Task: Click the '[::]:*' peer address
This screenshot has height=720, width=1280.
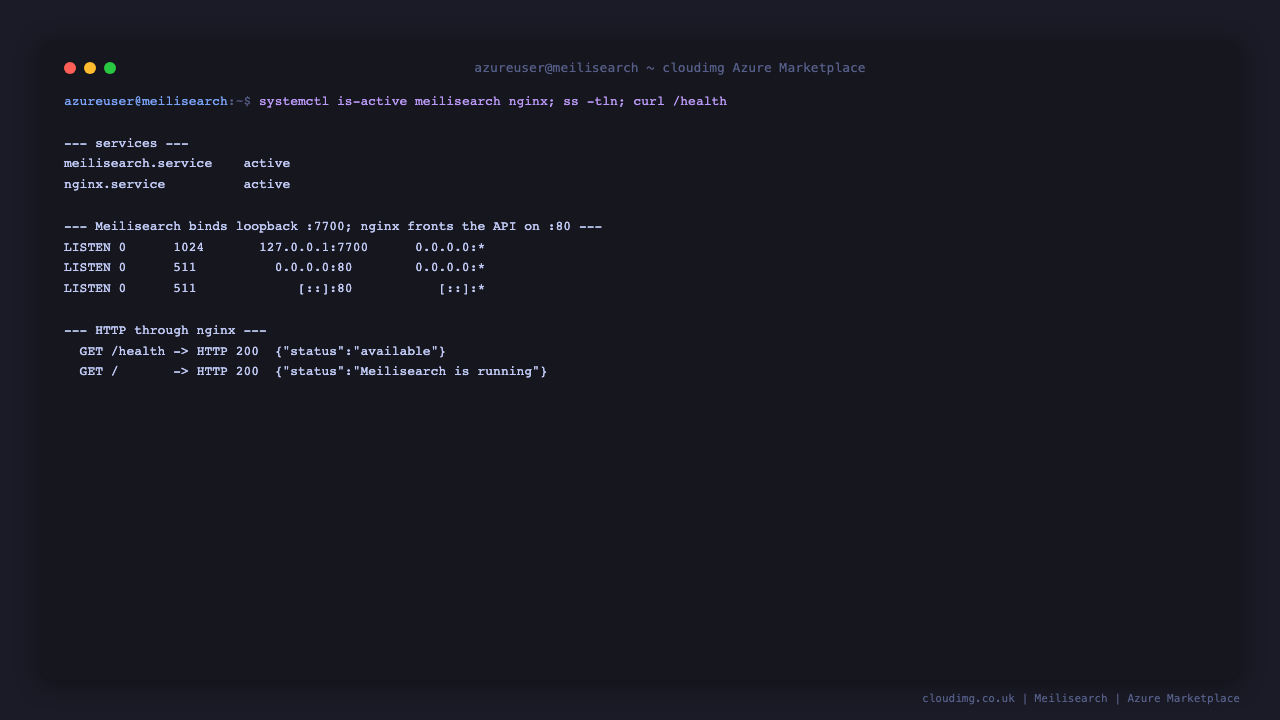Action: tap(462, 288)
